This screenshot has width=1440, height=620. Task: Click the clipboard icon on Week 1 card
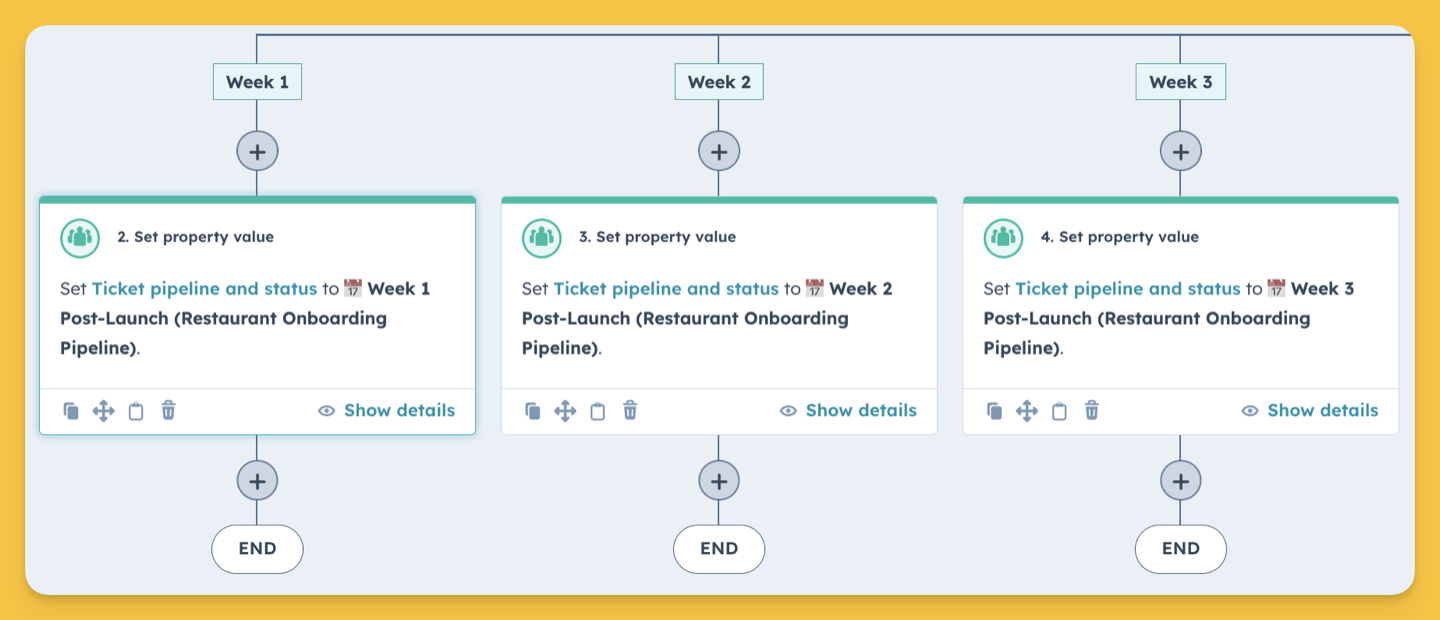pyautogui.click(x=136, y=411)
